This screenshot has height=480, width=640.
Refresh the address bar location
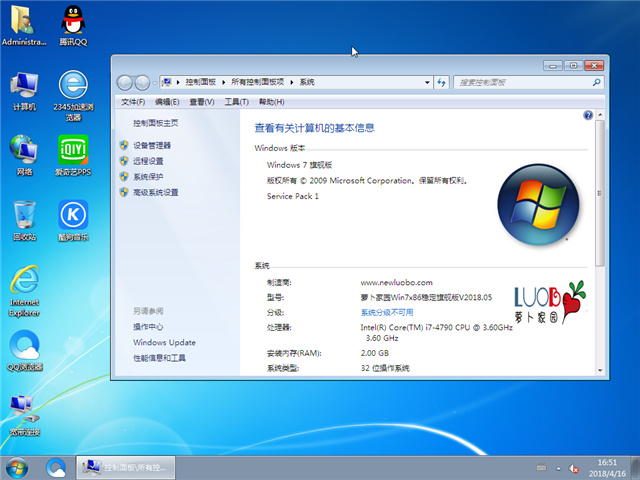tap(441, 82)
